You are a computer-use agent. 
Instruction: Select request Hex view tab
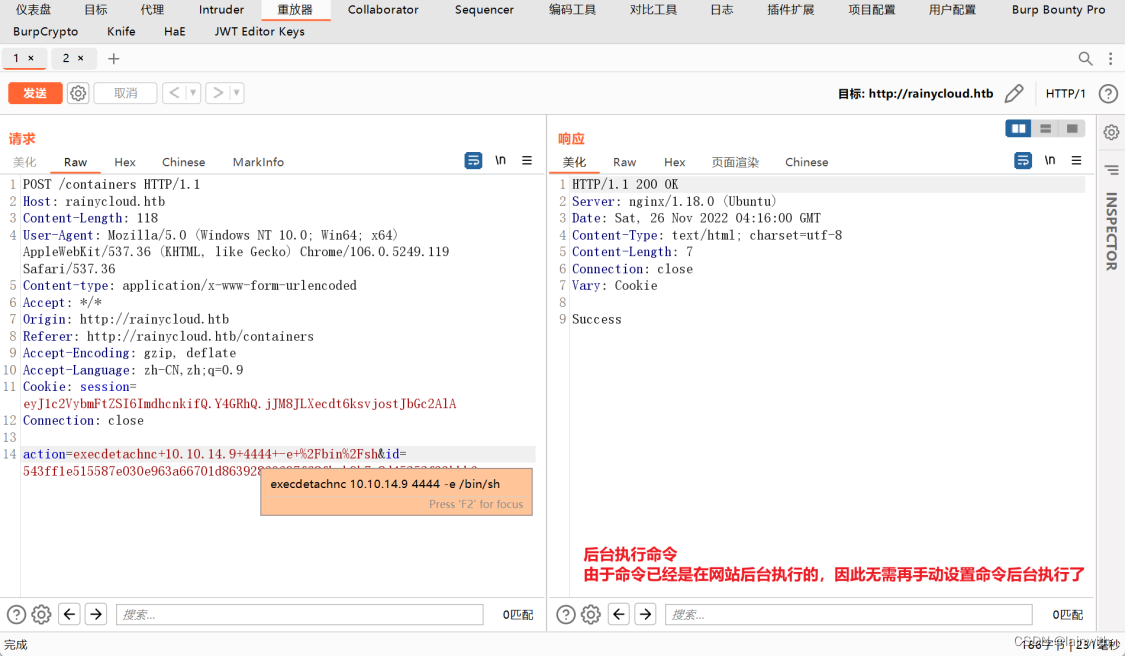point(125,162)
